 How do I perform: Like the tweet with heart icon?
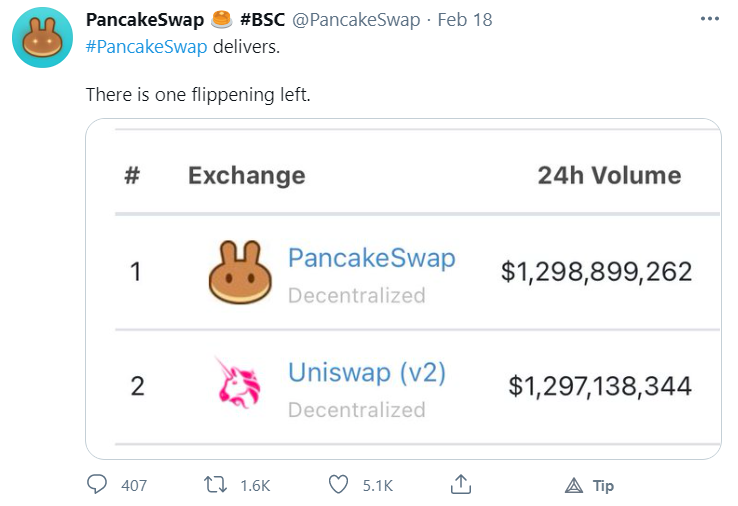339,485
